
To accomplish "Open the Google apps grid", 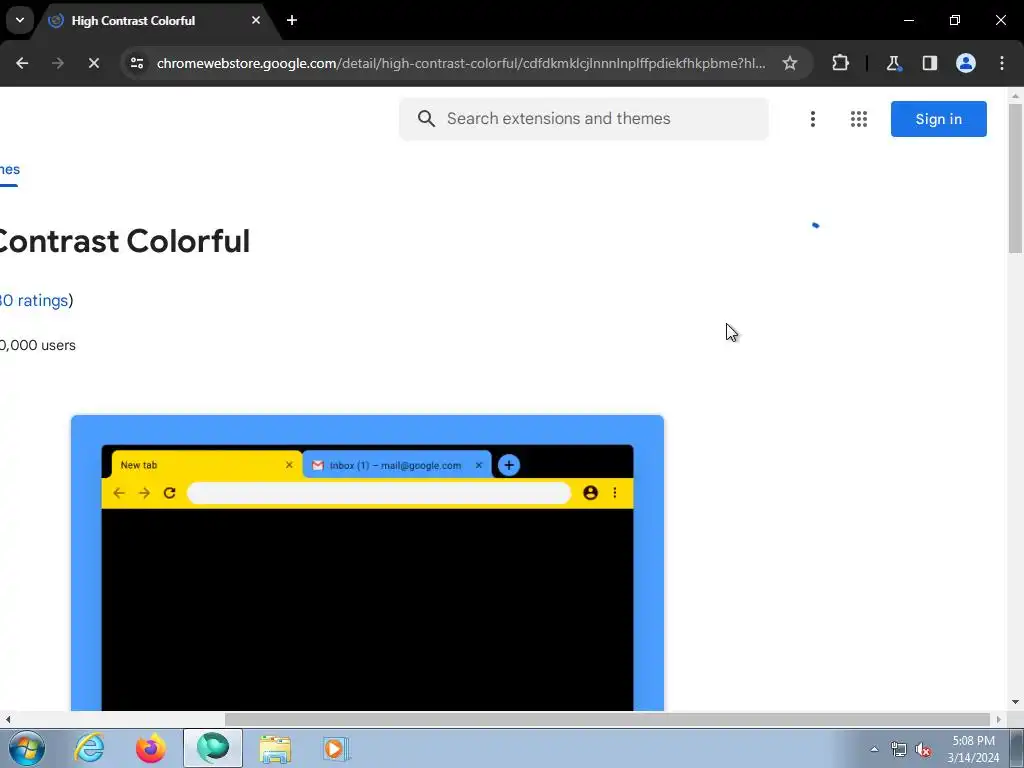I will click(x=859, y=119).
